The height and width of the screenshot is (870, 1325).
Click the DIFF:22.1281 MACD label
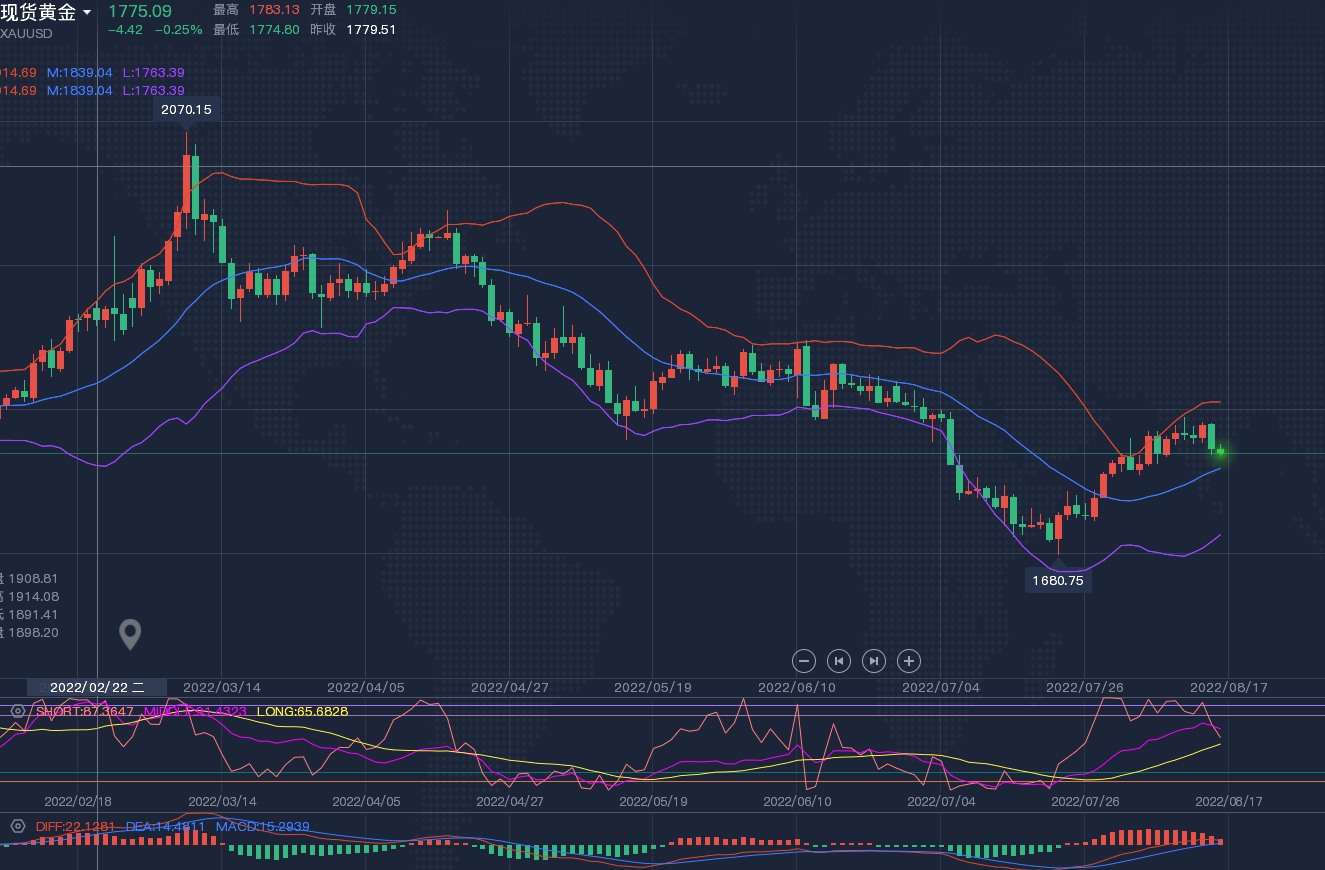coord(76,826)
